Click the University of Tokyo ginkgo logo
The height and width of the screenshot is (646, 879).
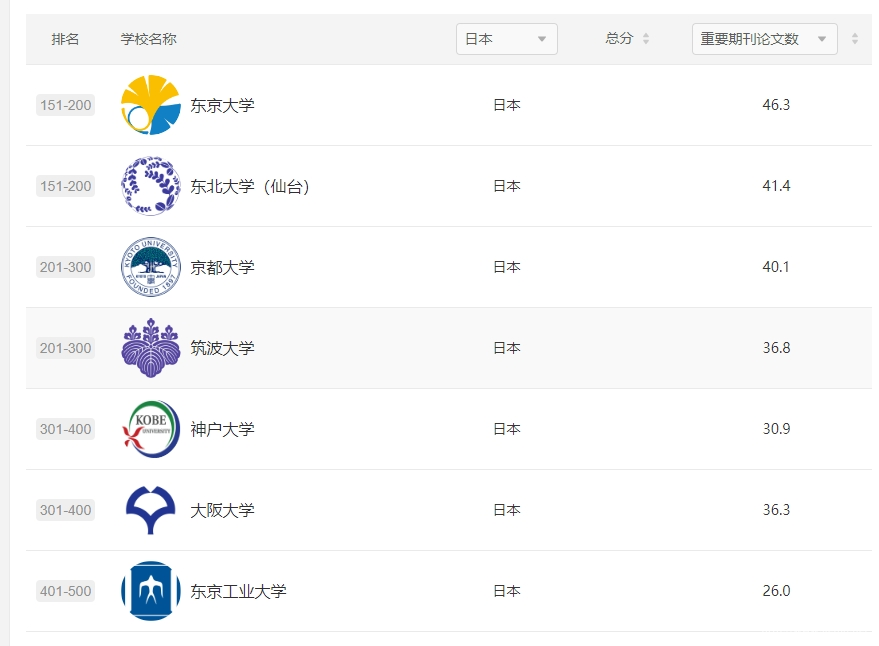tap(151, 105)
